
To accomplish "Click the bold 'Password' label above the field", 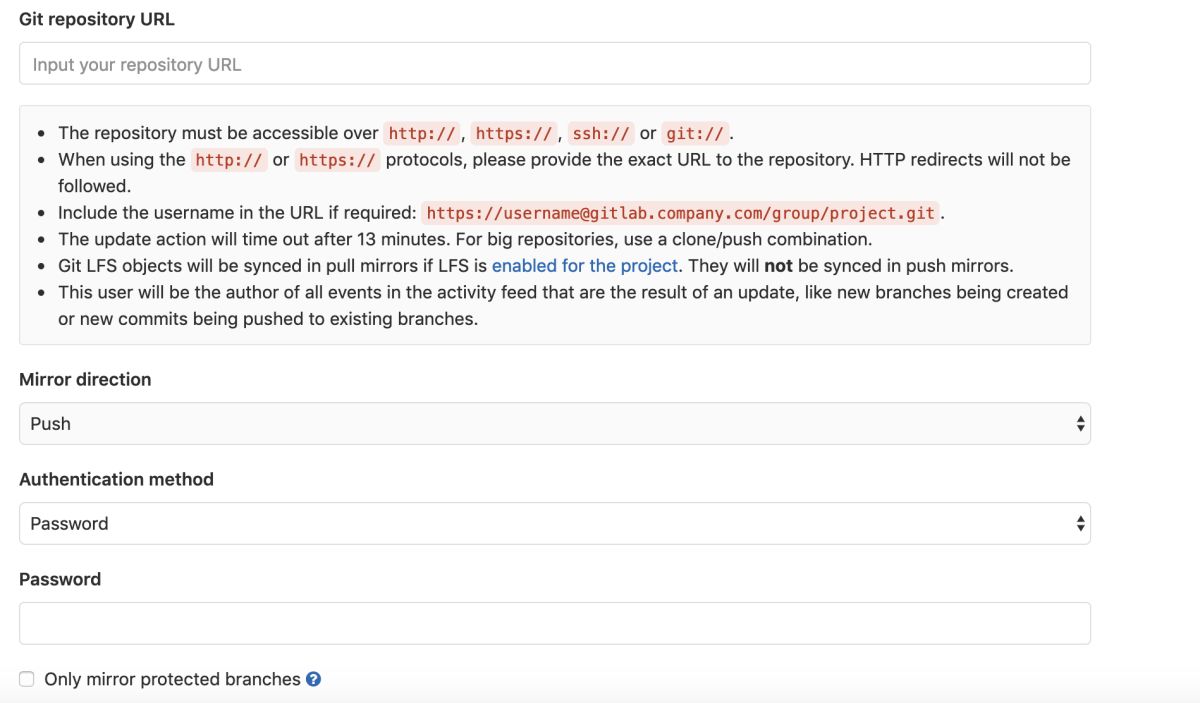I will [x=60, y=579].
